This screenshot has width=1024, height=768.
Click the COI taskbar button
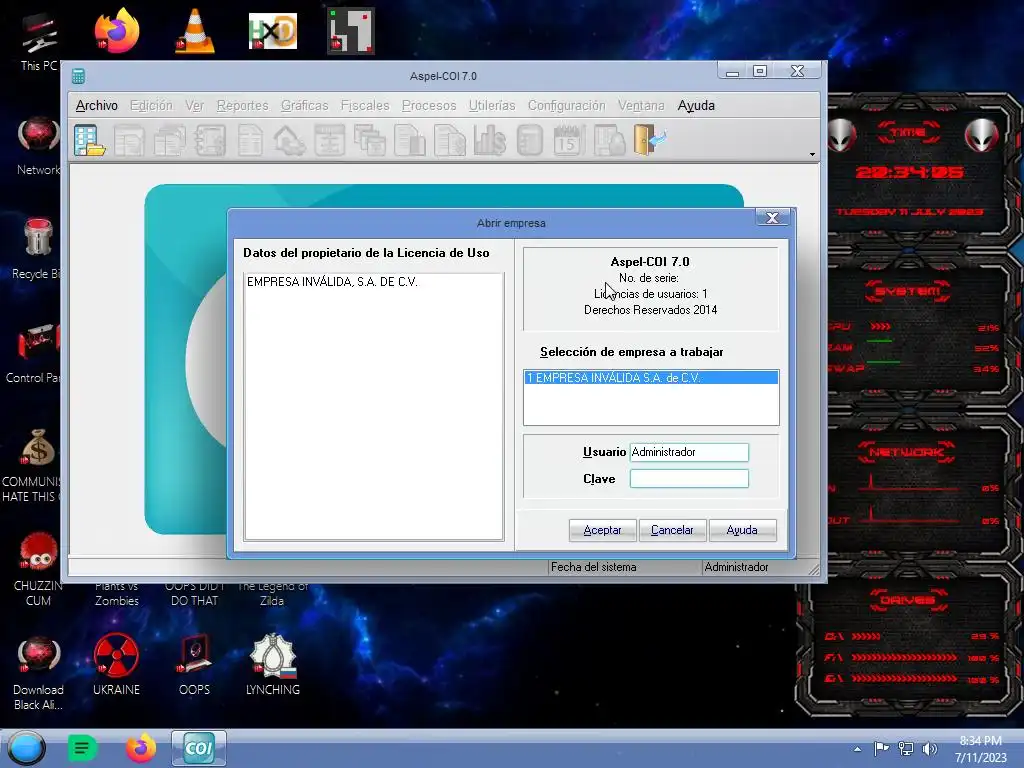(x=199, y=748)
